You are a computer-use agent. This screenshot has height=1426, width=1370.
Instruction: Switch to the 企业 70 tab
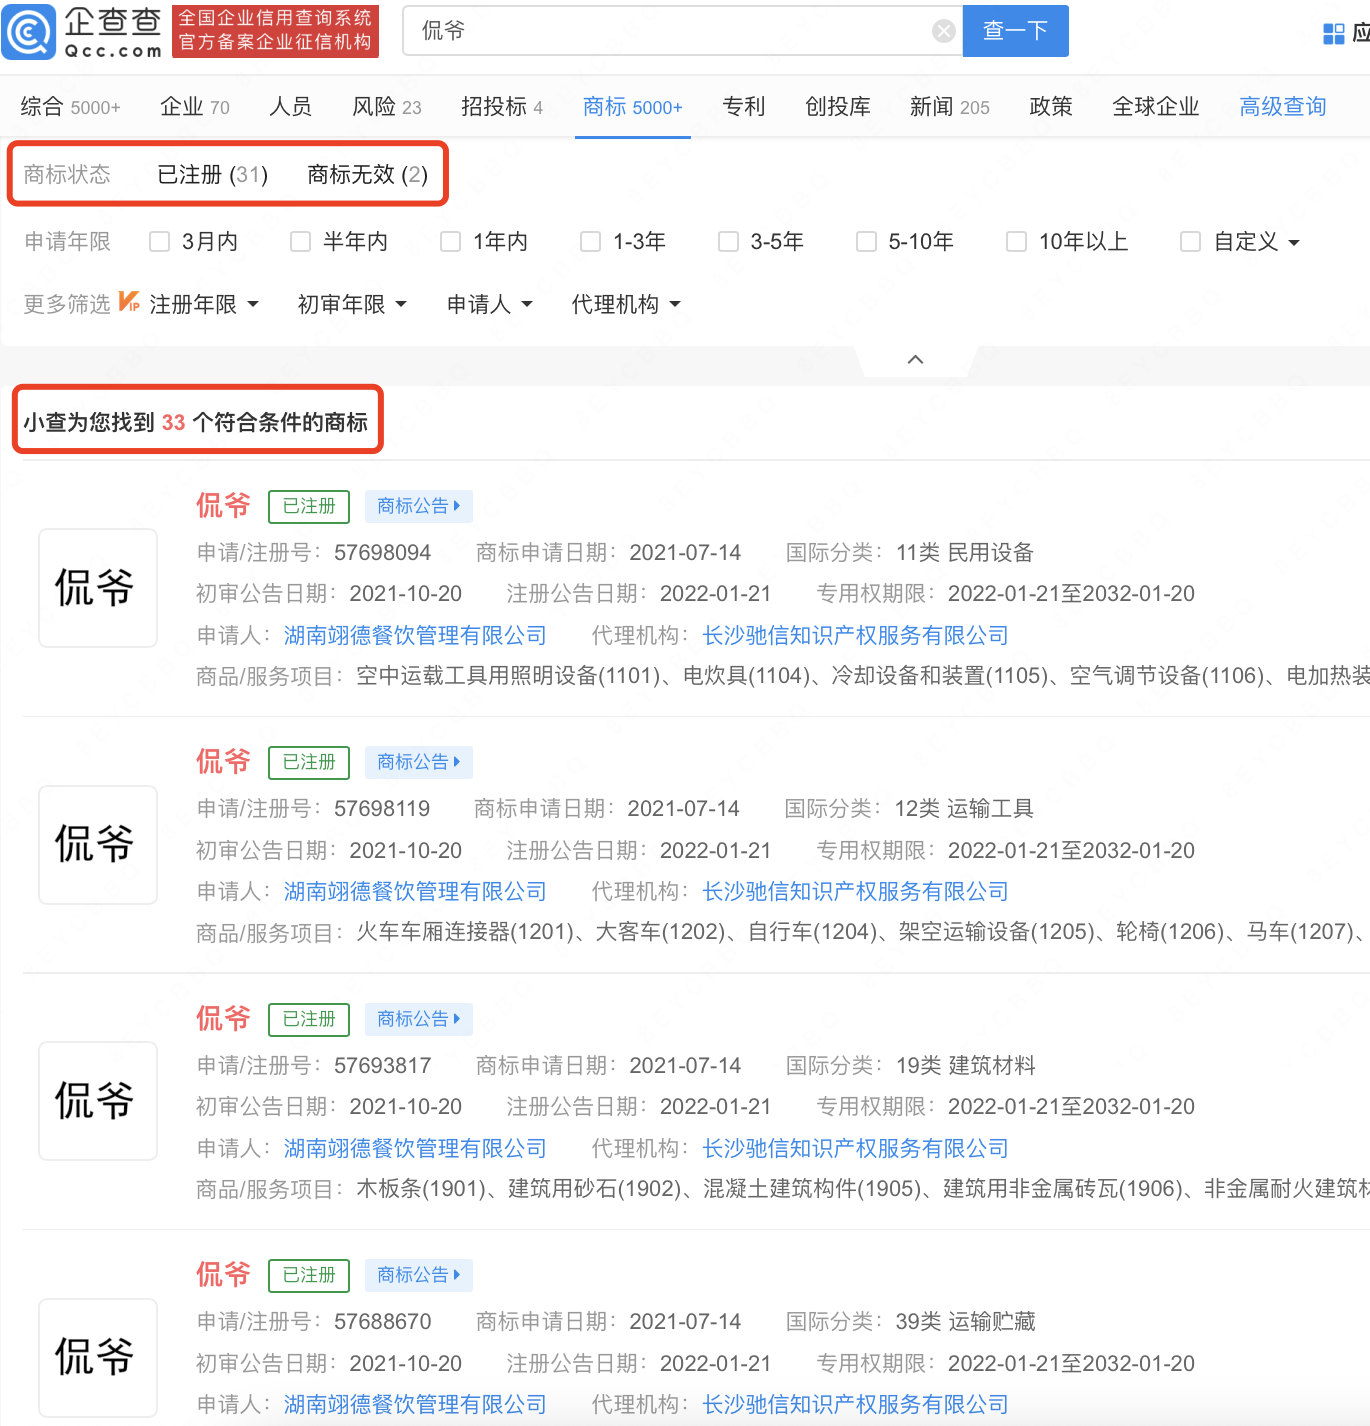pos(195,106)
